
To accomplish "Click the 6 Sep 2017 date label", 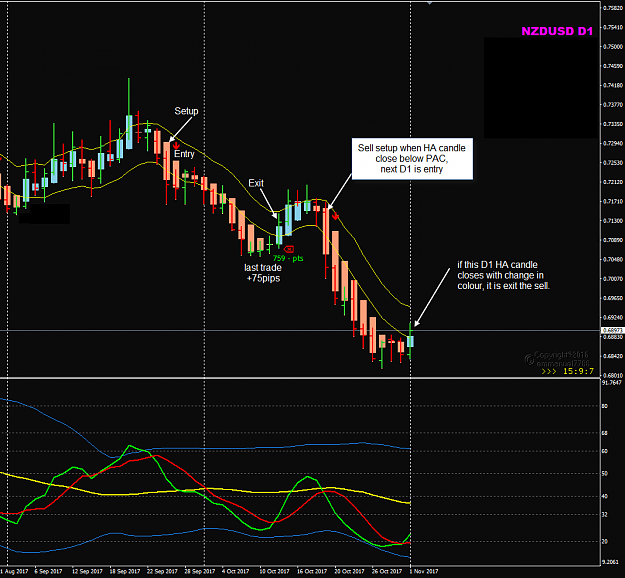I will [x=48, y=571].
